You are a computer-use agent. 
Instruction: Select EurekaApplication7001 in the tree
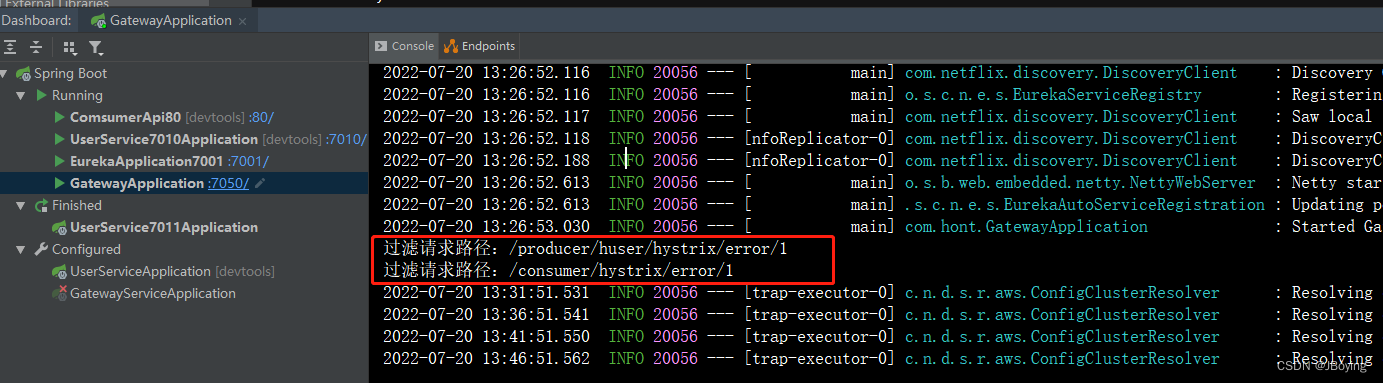tap(147, 161)
